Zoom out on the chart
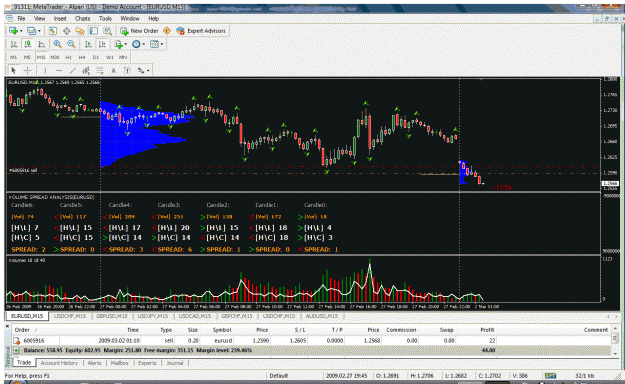The image size is (625, 384). [71, 44]
